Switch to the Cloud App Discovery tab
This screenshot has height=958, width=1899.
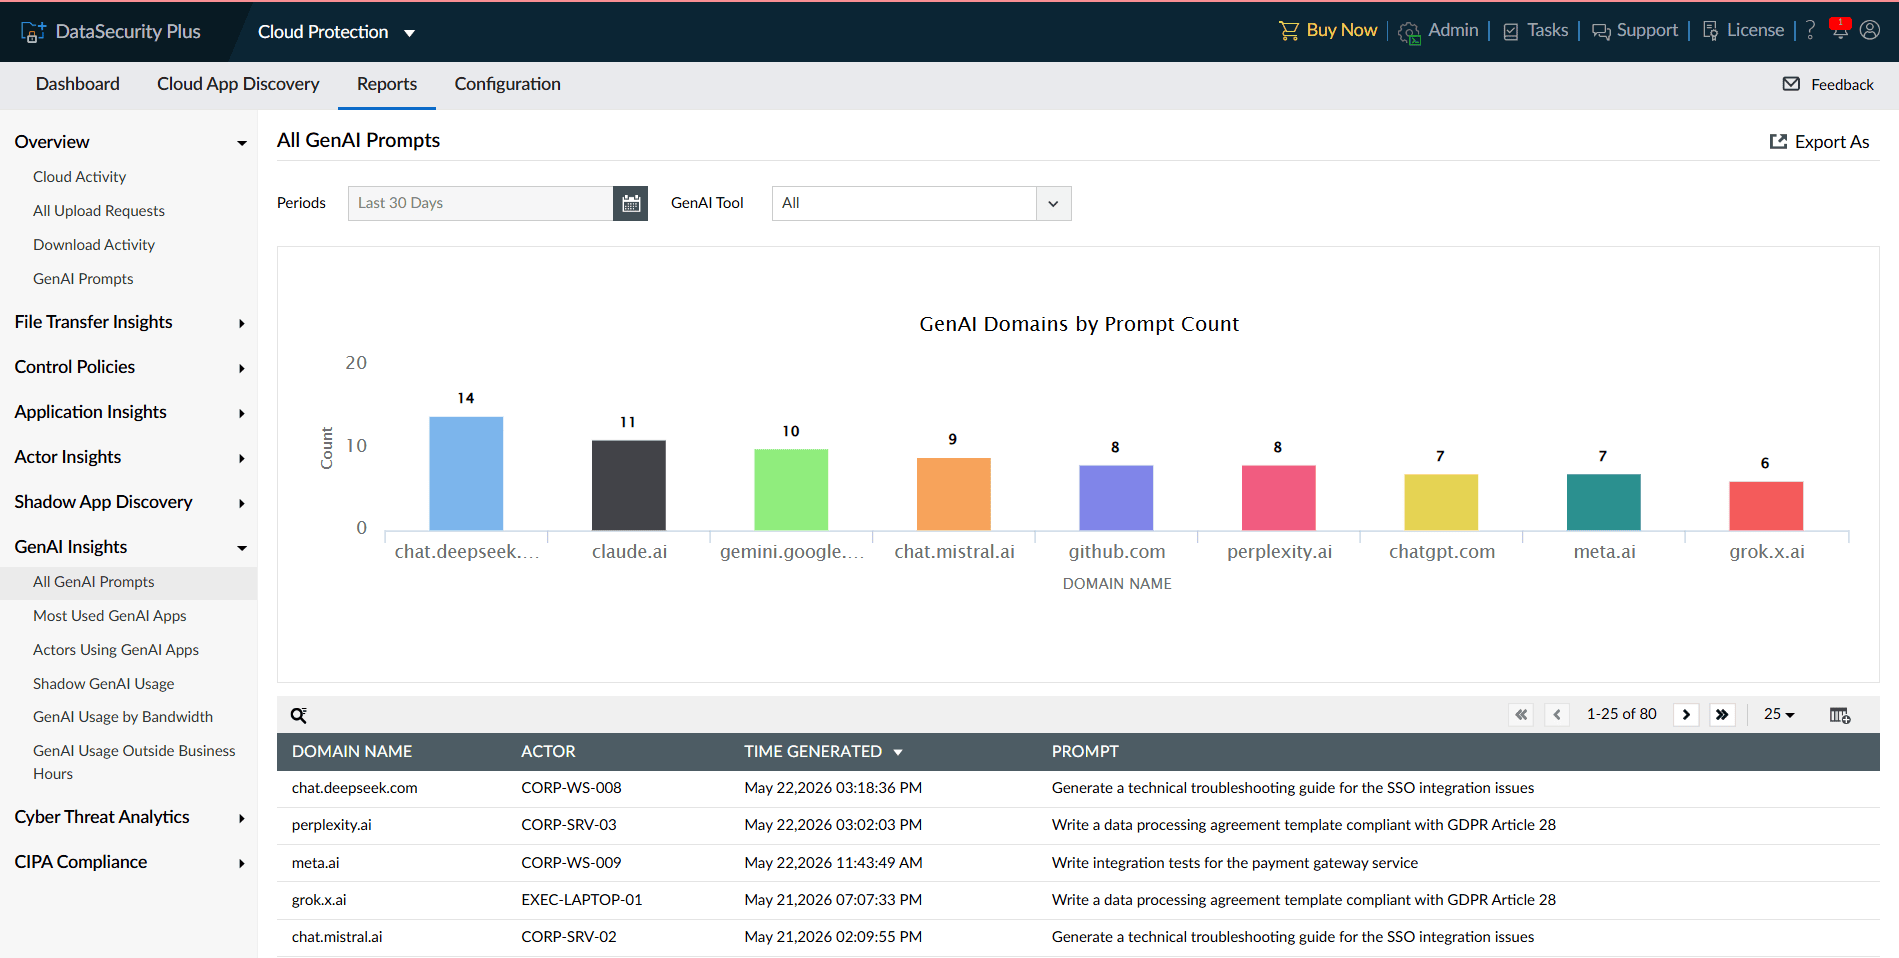point(238,84)
